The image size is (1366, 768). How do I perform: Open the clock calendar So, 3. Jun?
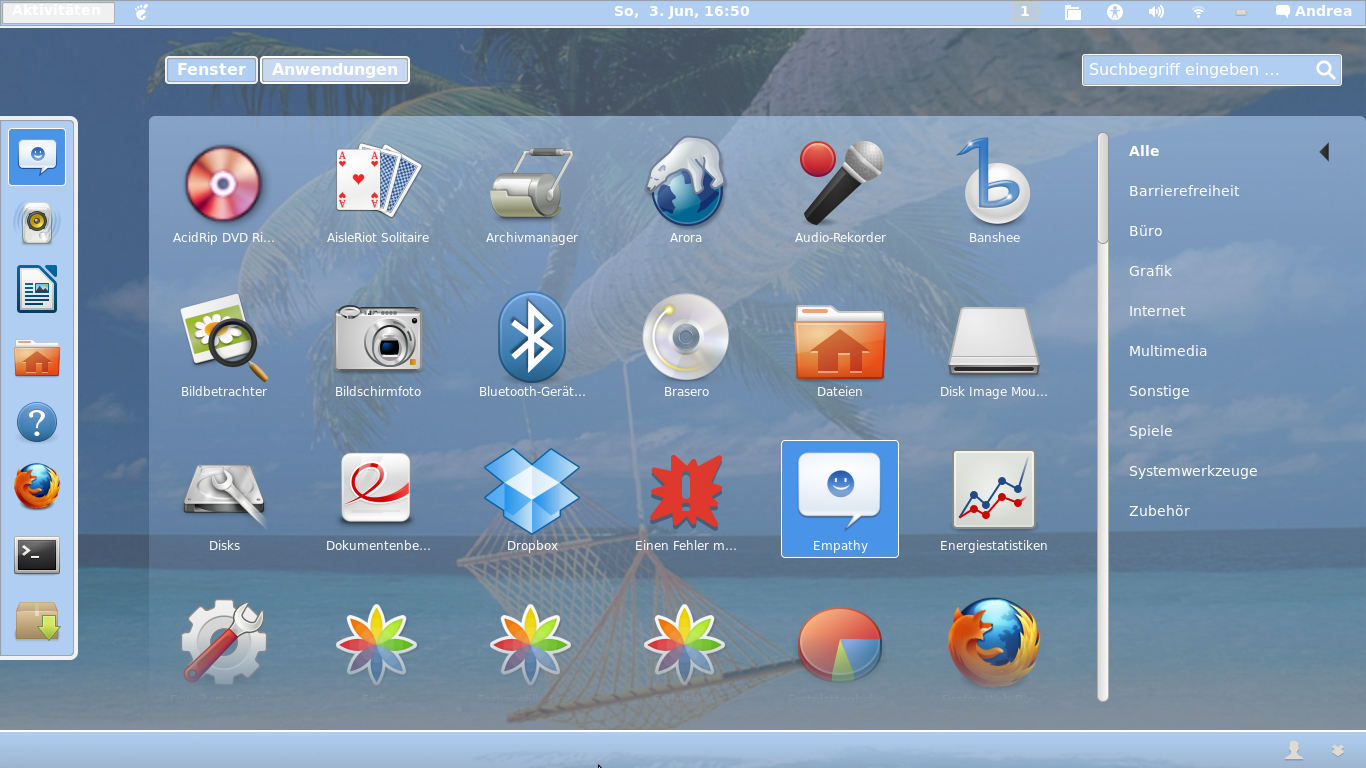[x=681, y=12]
